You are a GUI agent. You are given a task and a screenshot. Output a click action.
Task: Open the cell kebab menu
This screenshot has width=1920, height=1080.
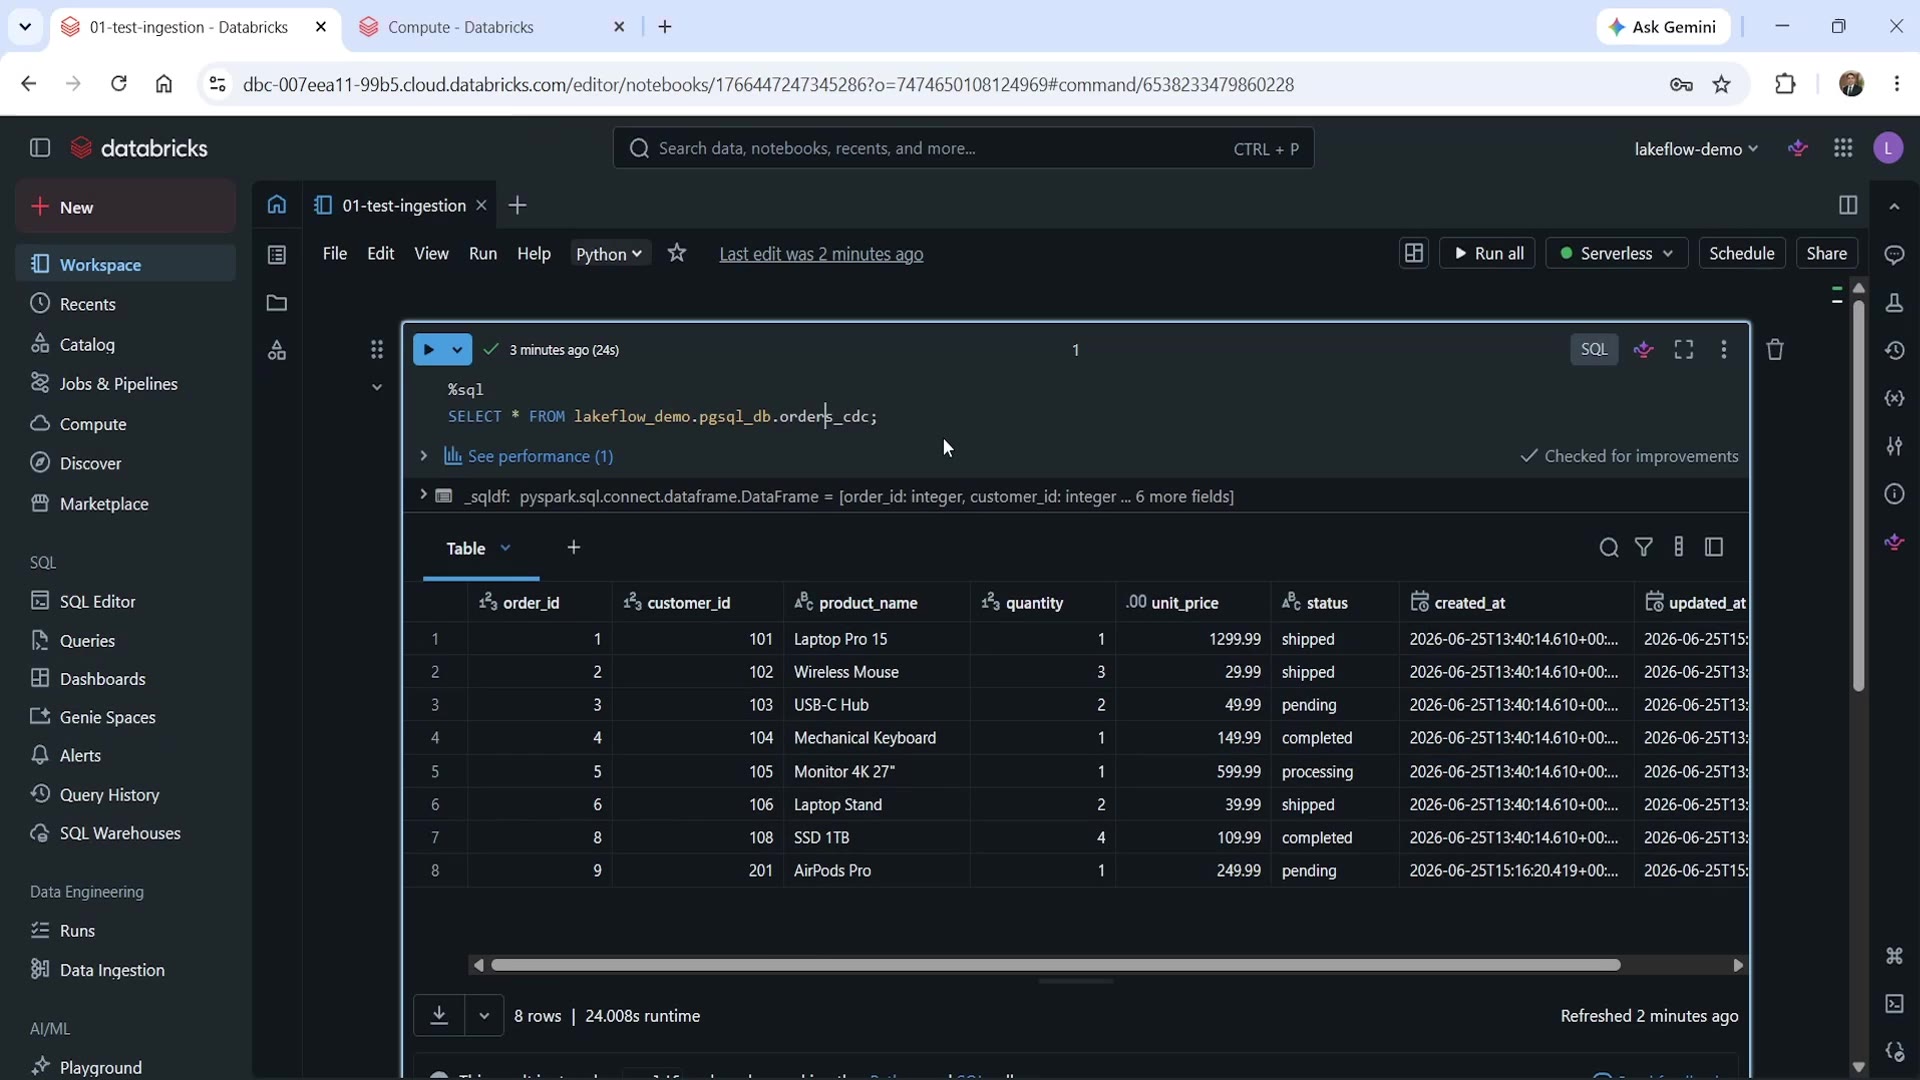tap(1723, 349)
